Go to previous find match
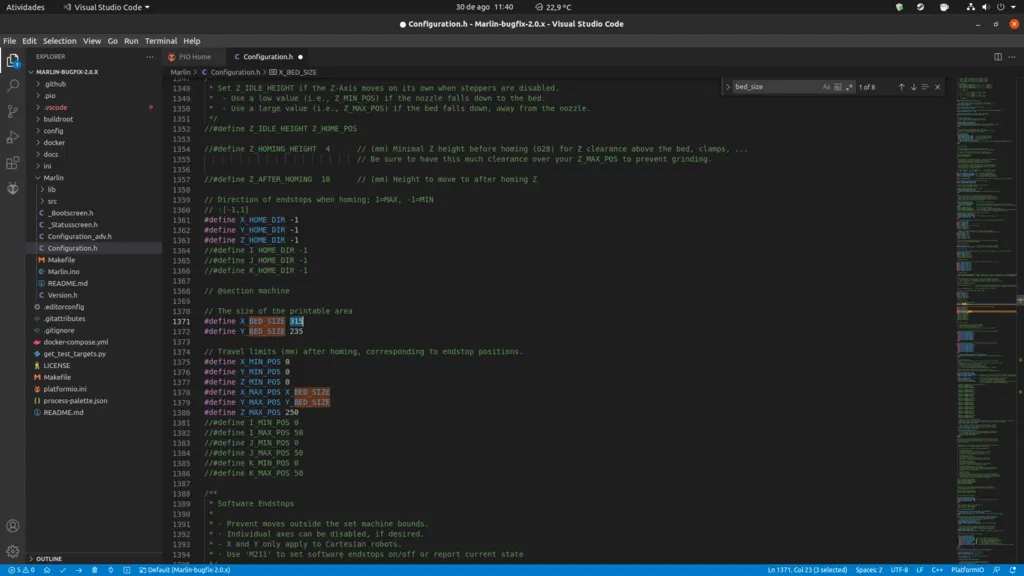Image resolution: width=1024 pixels, height=576 pixels. point(901,87)
